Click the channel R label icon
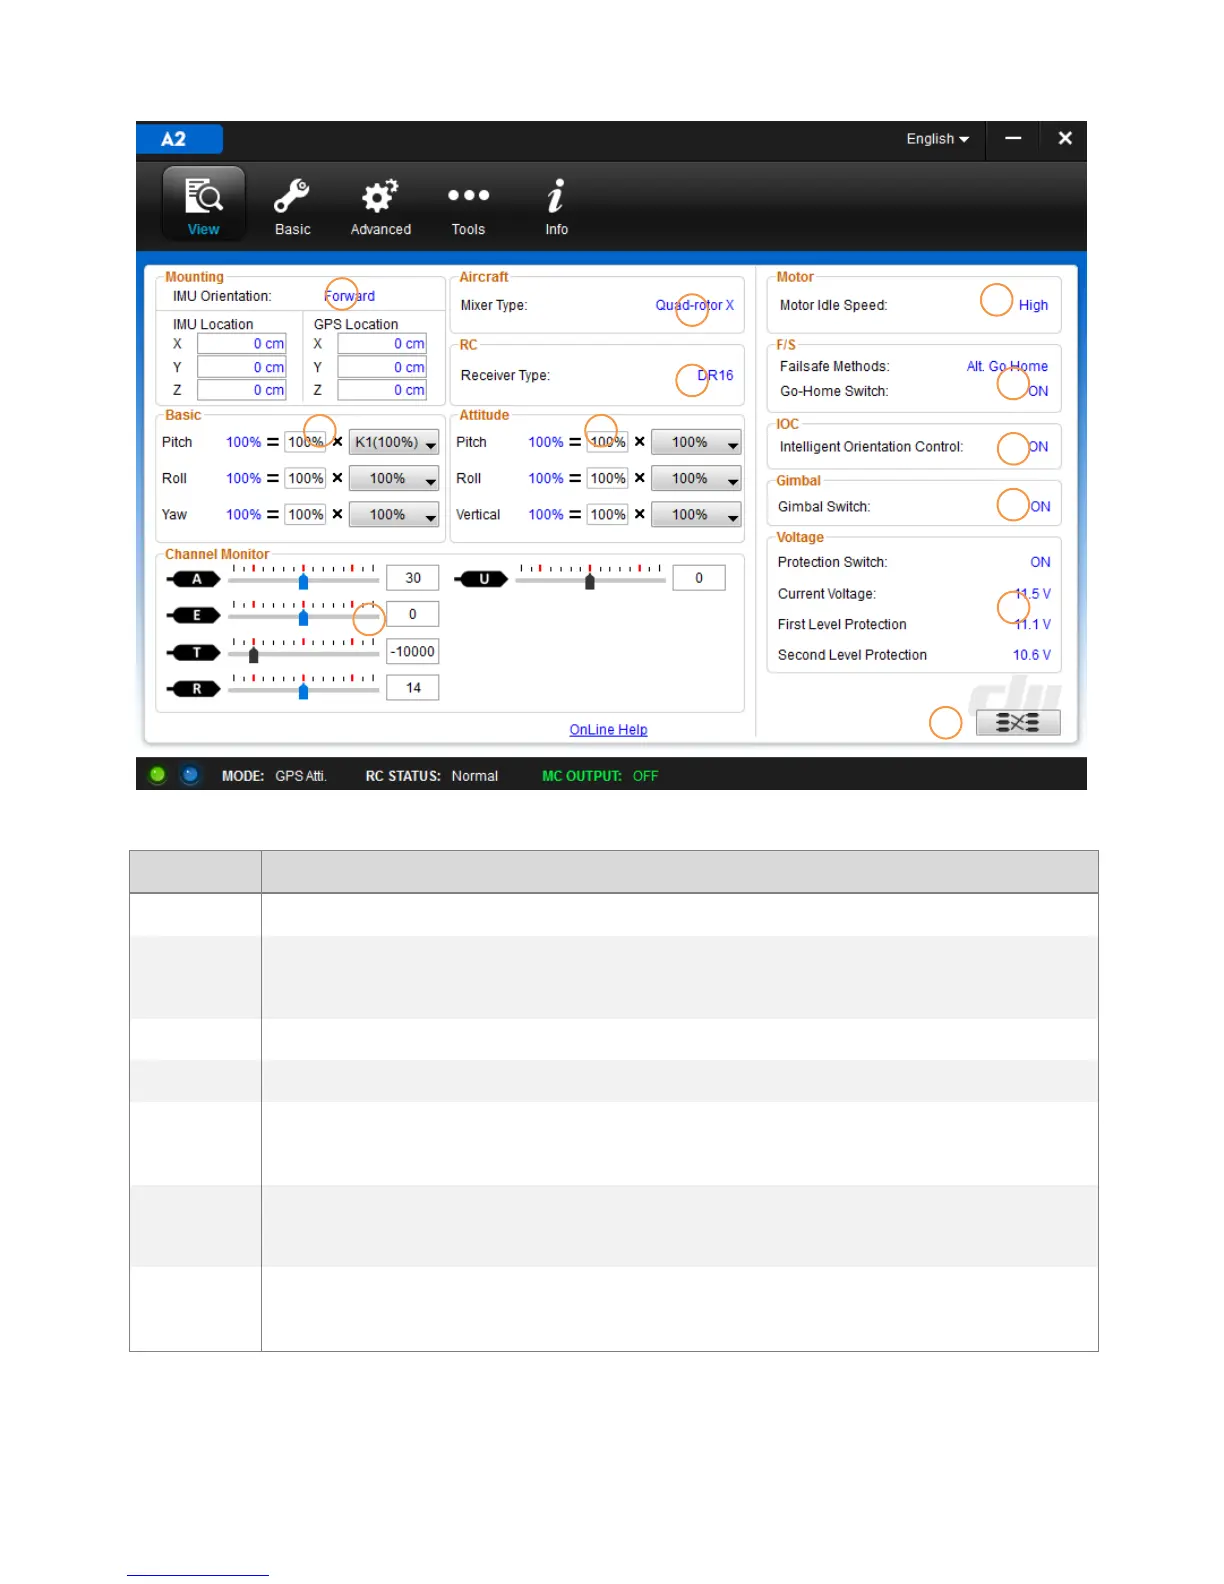This screenshot has height=1584, width=1224. click(193, 688)
